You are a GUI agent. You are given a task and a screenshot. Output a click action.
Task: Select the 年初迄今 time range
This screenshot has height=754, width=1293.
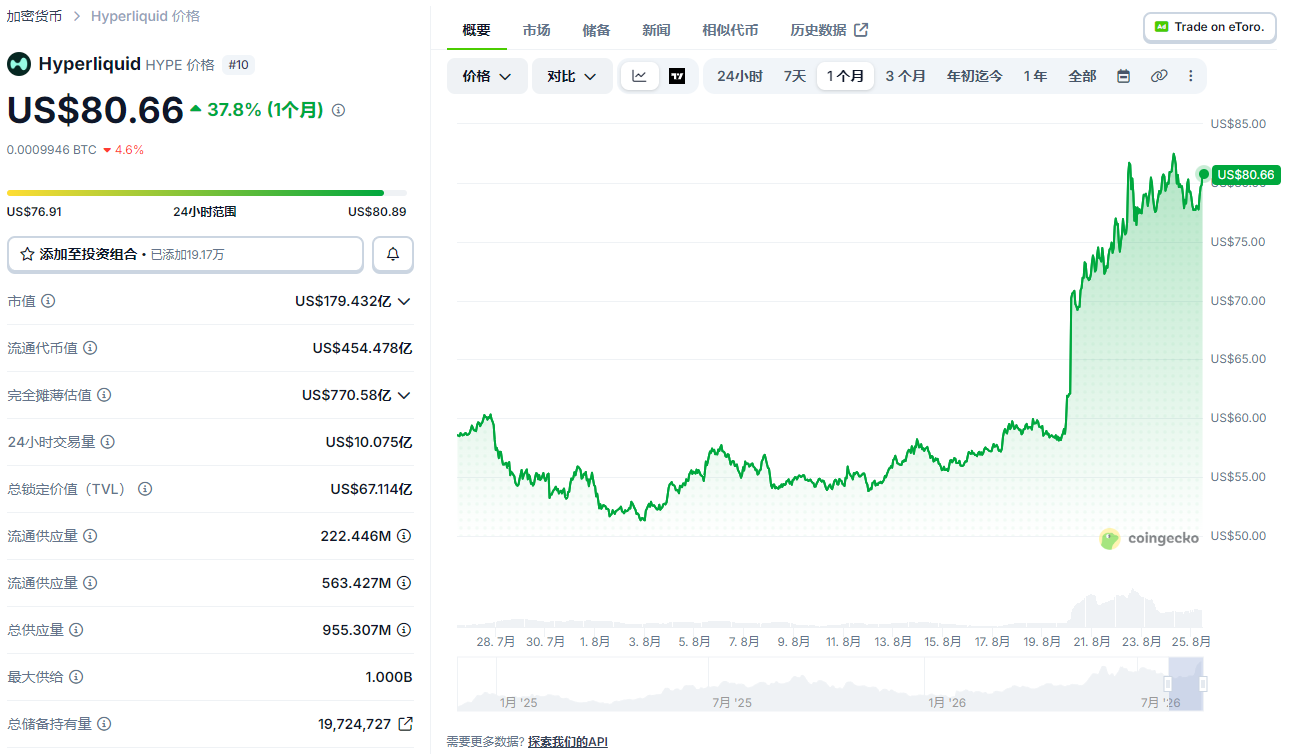coord(975,76)
